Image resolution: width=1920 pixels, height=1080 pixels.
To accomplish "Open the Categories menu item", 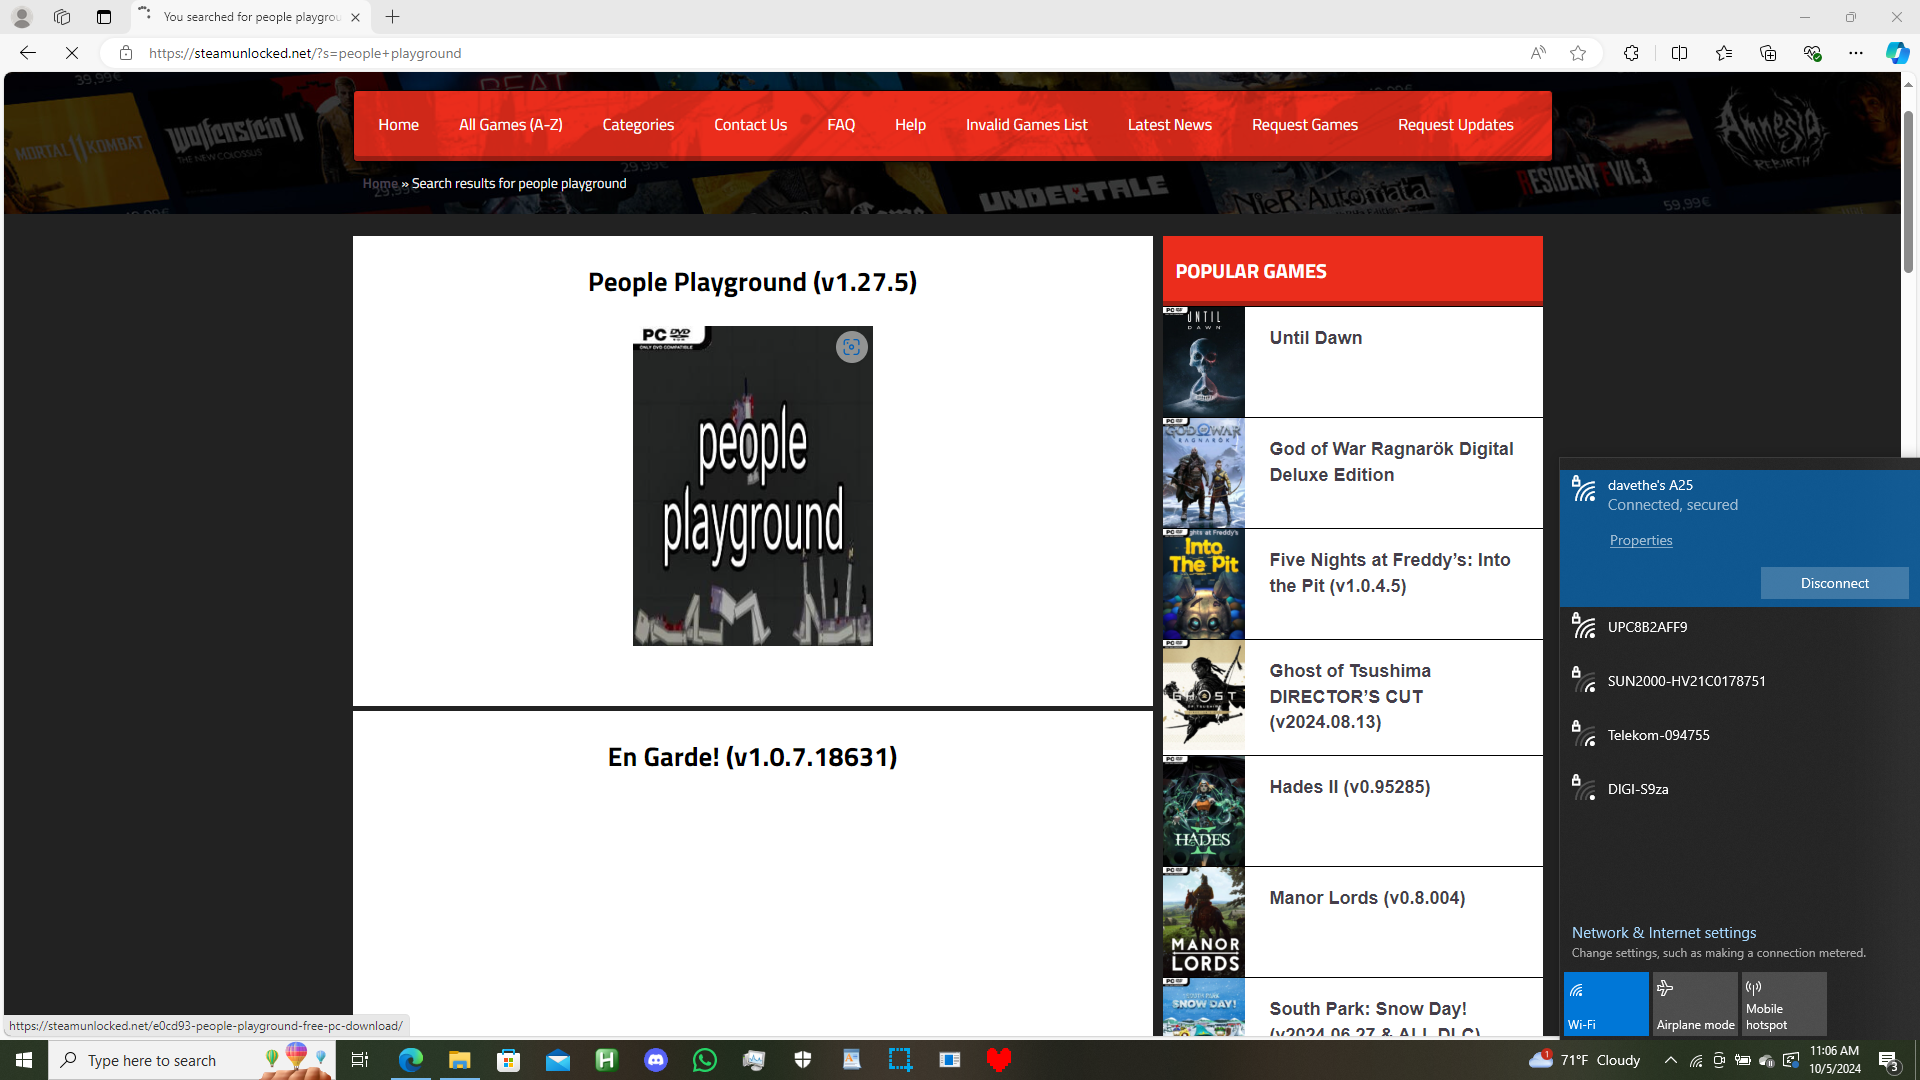I will [638, 125].
